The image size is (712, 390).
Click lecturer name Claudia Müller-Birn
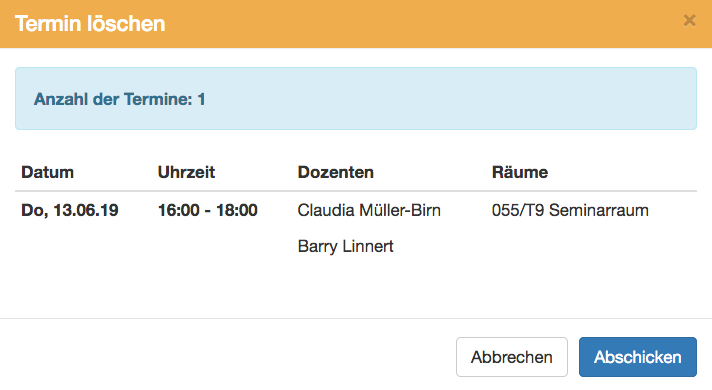pyautogui.click(x=369, y=210)
